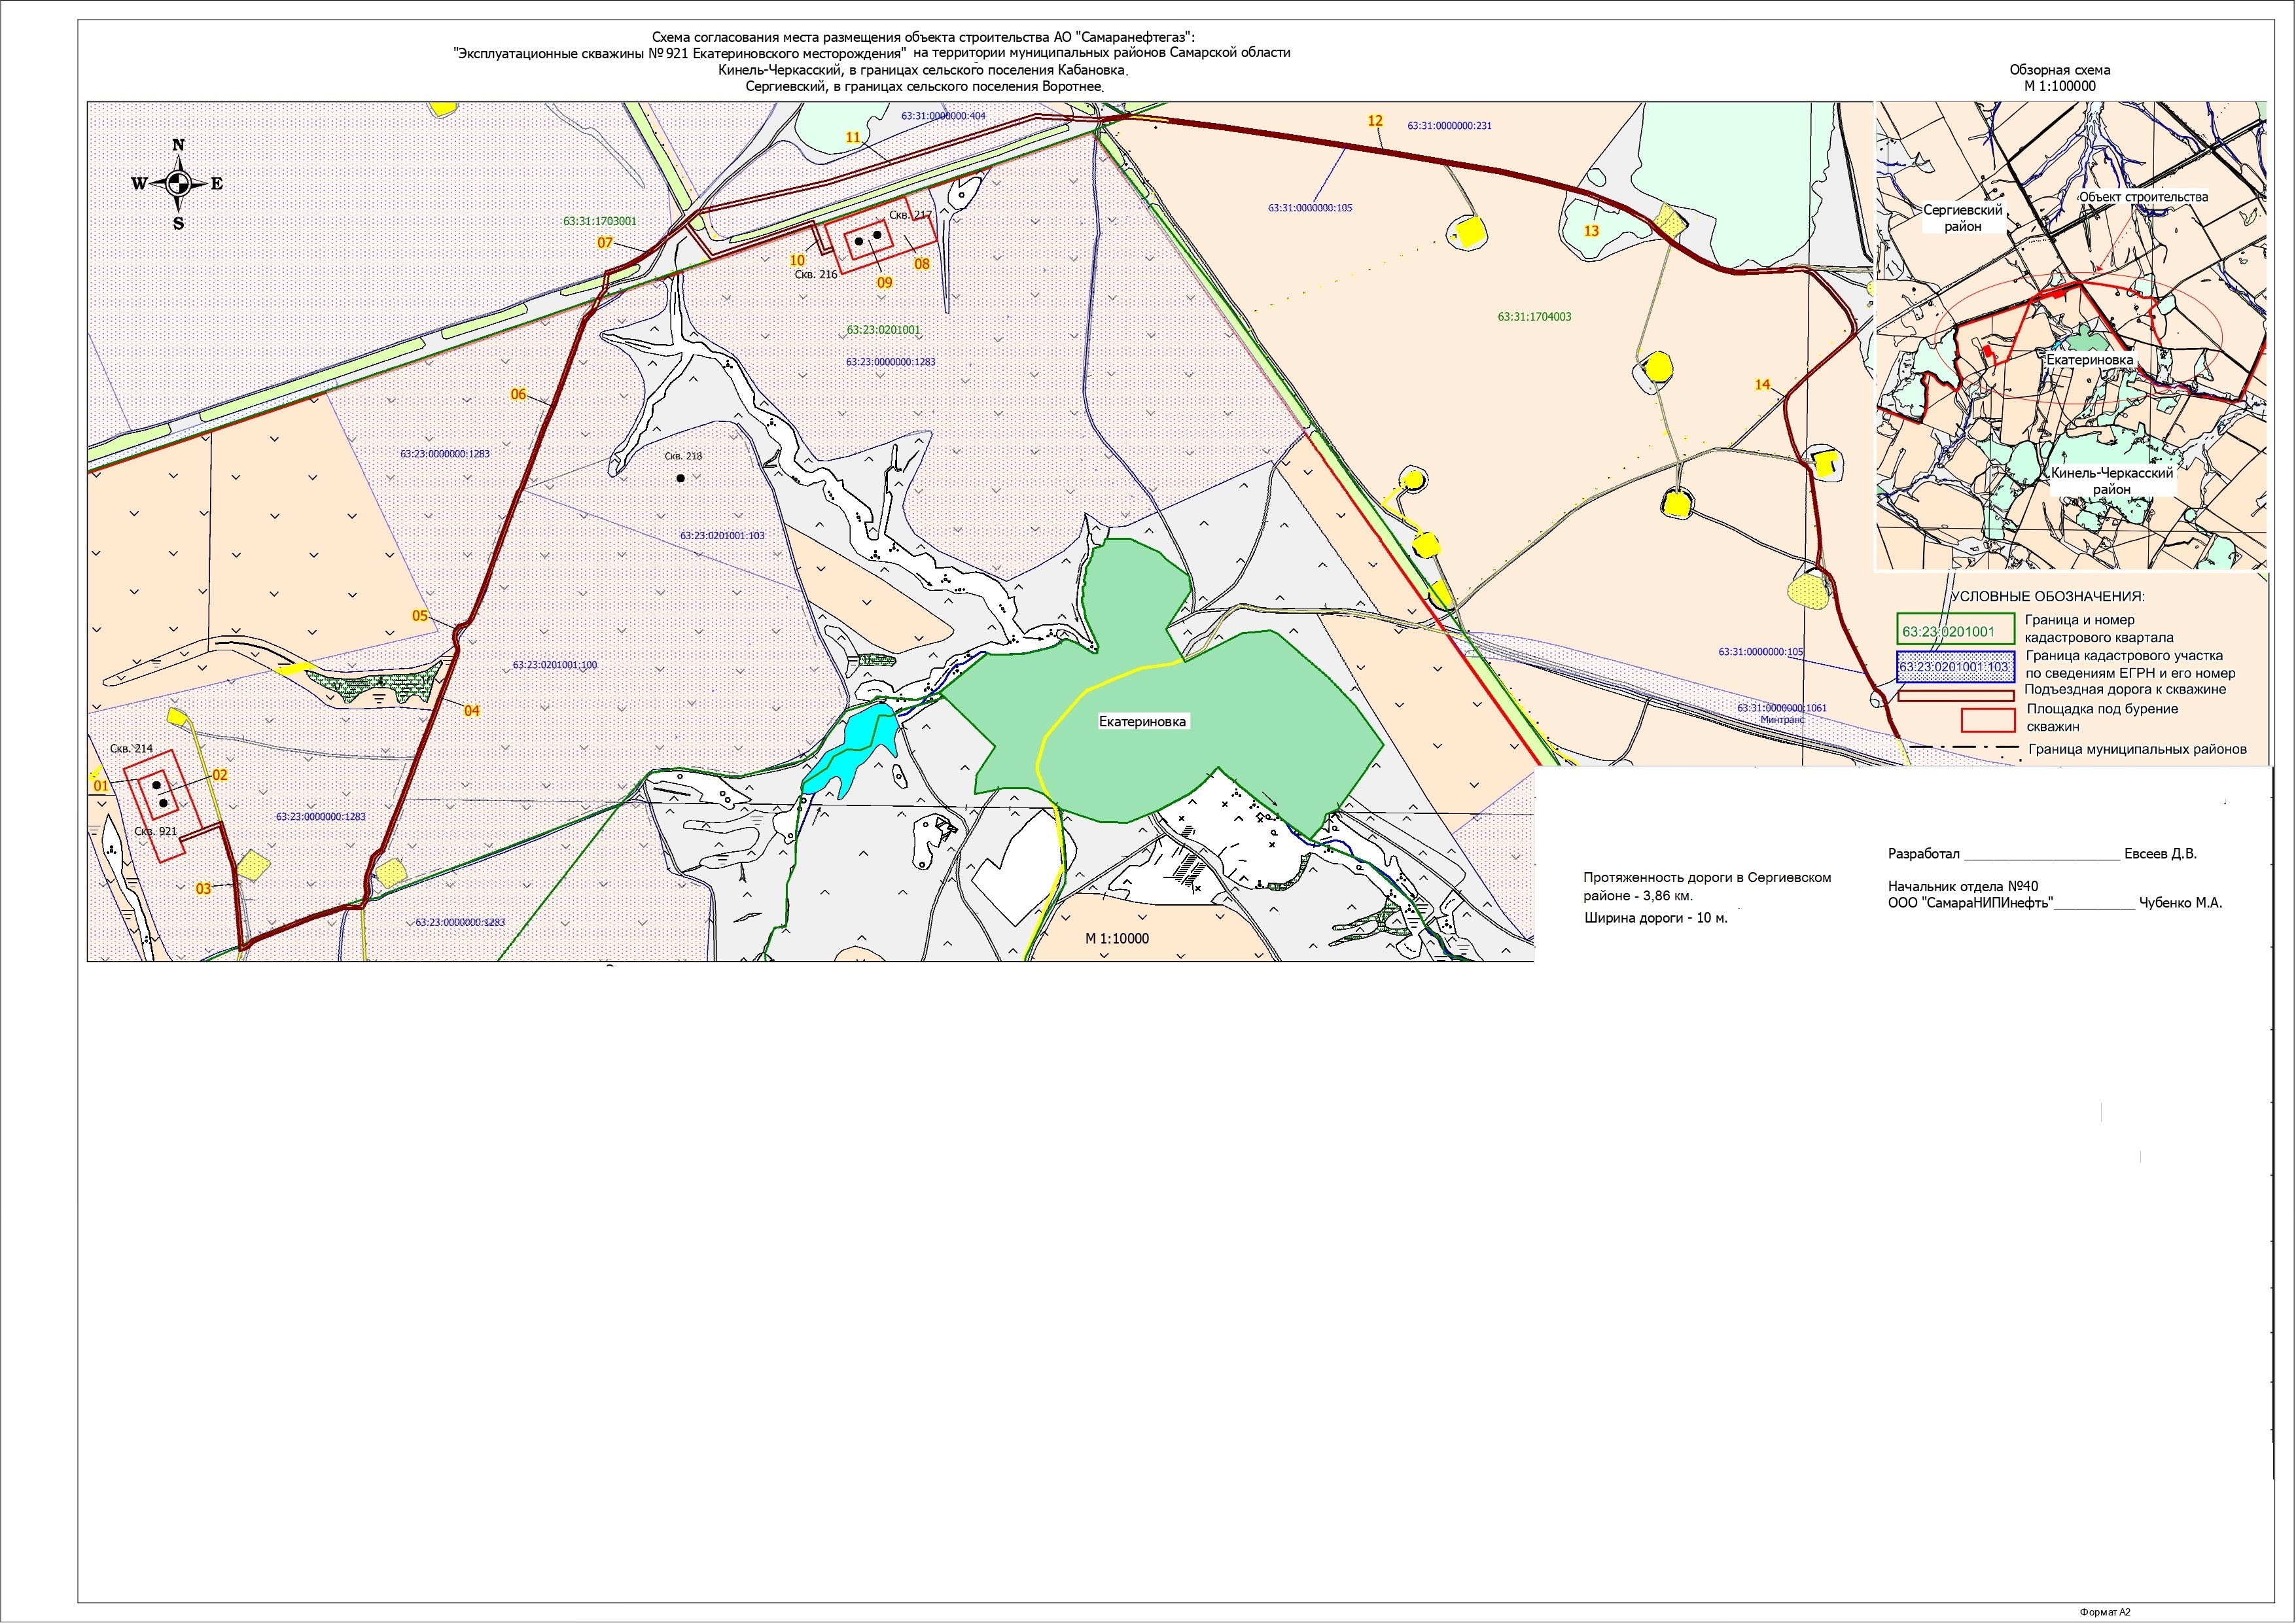Click the Подъездная дорога к скважине legend text
The height and width of the screenshot is (1624, 2296).
click(x=2125, y=689)
